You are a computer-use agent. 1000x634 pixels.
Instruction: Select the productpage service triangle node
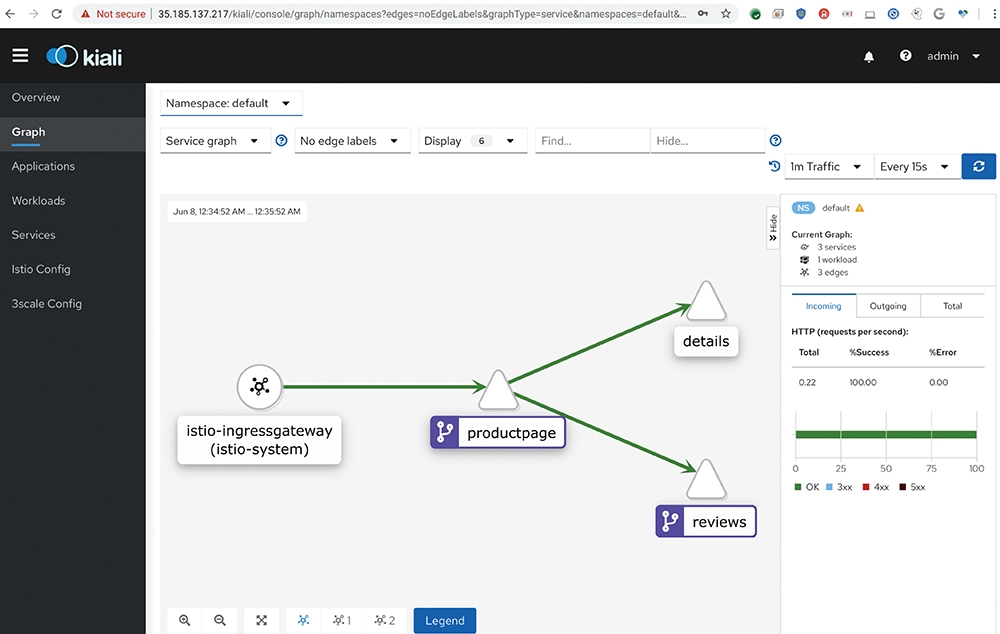(498, 392)
